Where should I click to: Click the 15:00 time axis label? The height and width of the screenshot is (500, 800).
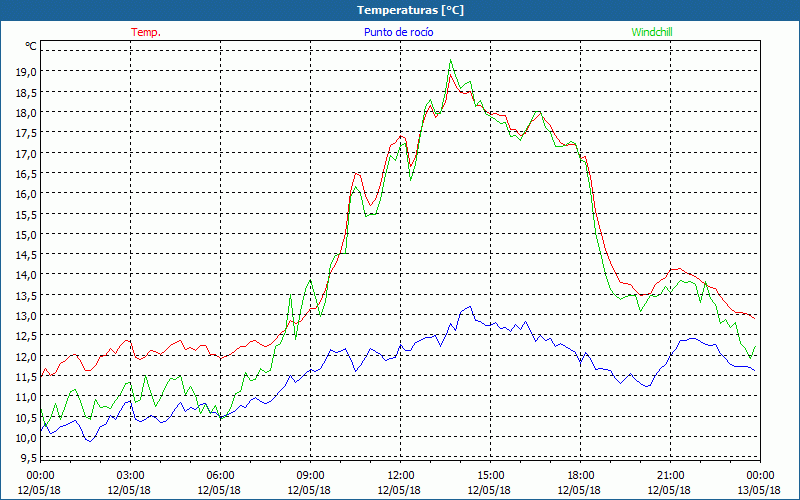click(x=490, y=476)
